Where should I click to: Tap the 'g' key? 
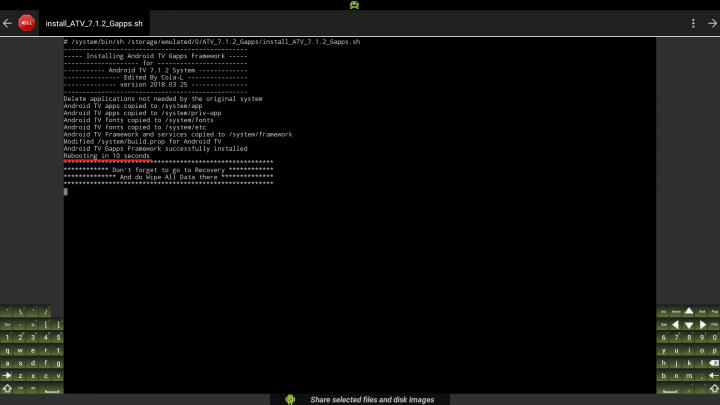pos(58,363)
